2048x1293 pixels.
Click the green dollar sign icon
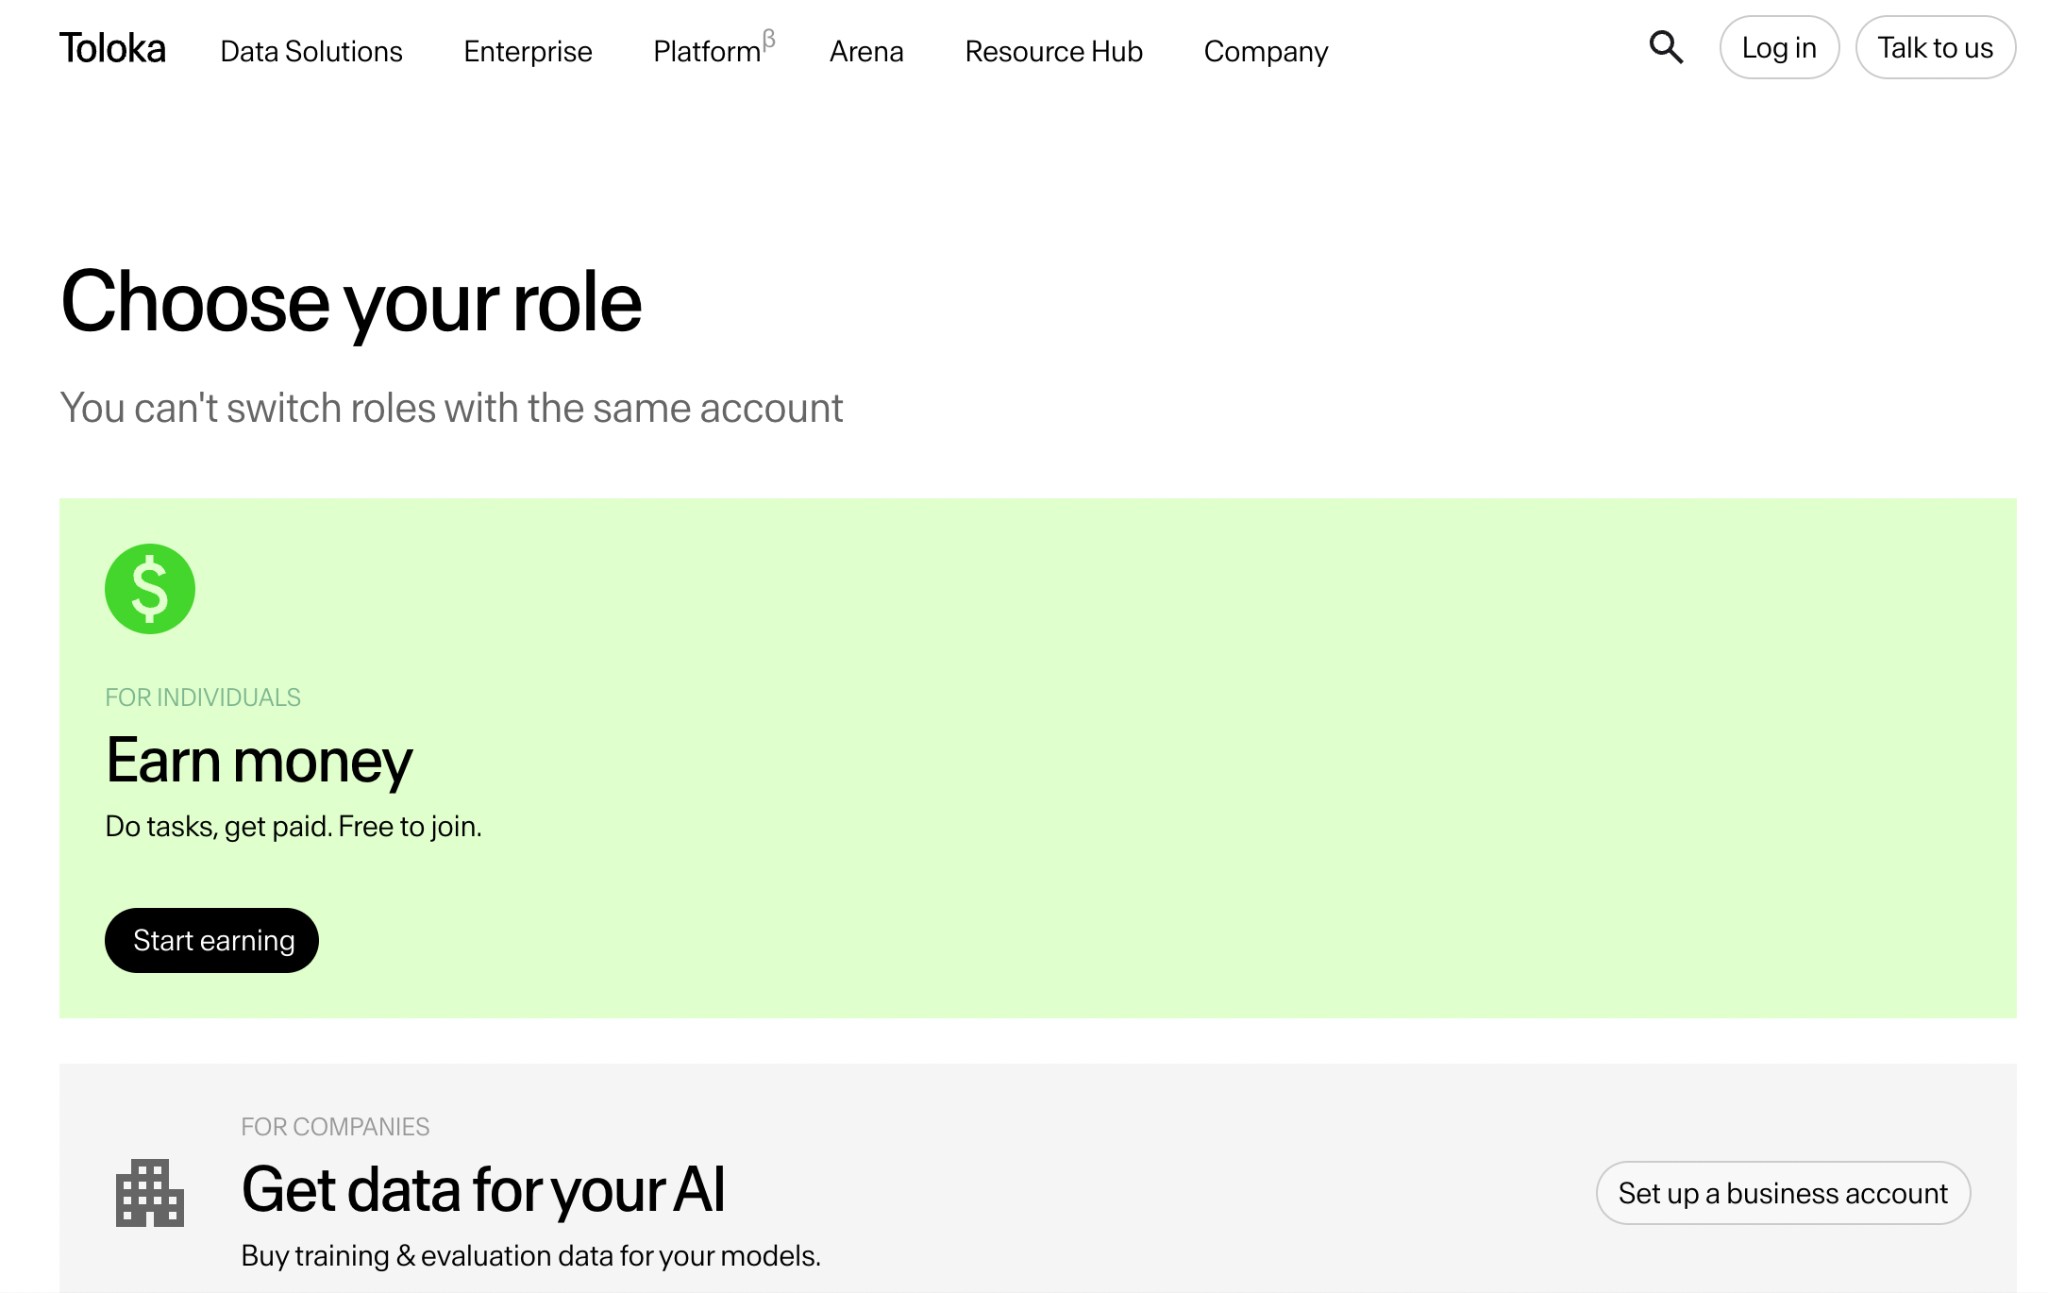tap(150, 588)
